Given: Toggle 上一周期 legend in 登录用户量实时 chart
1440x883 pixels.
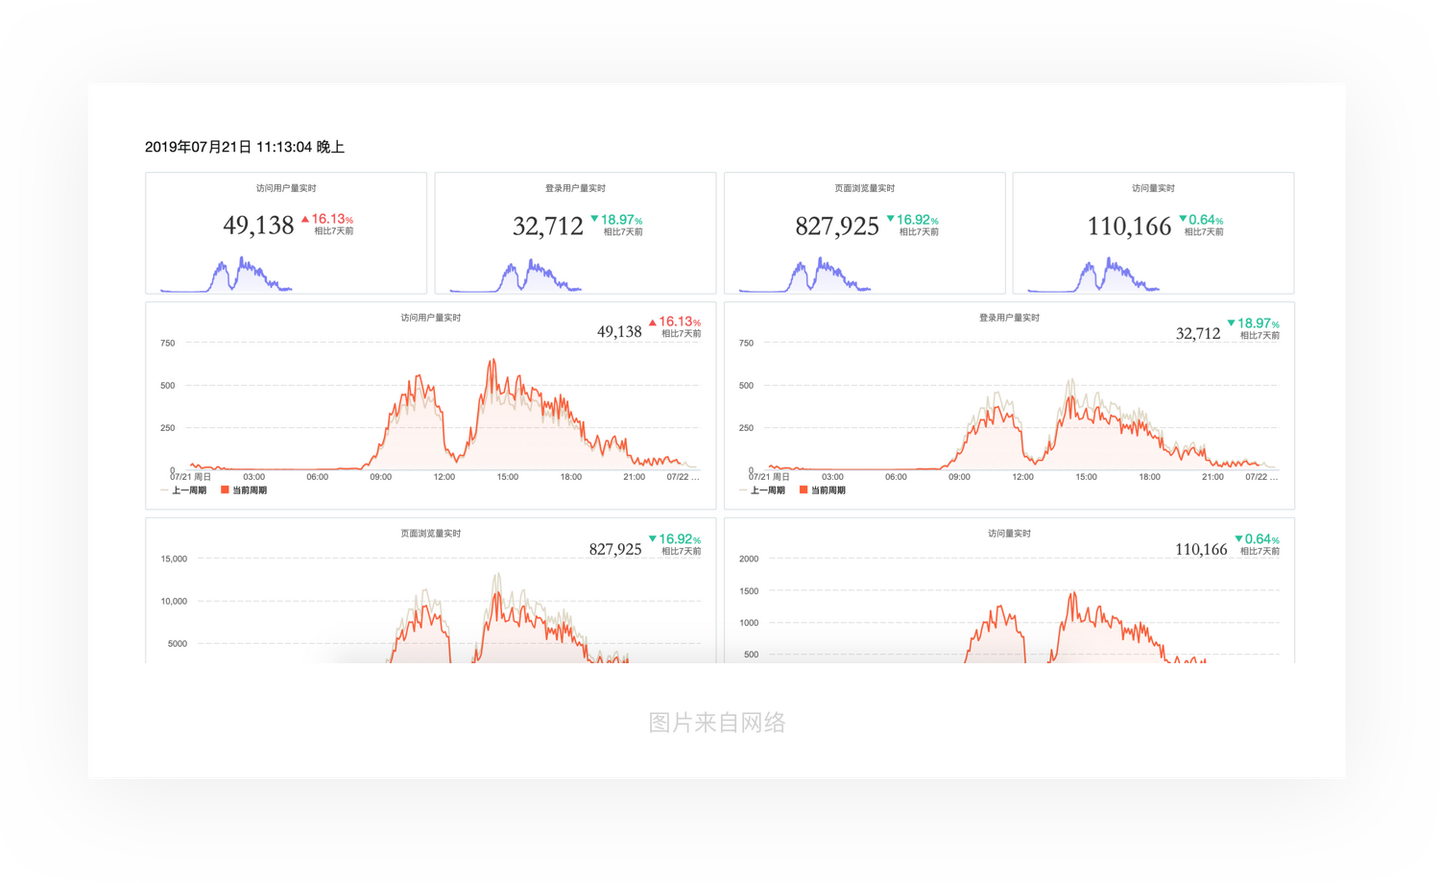Looking at the screenshot, I should [x=763, y=491].
